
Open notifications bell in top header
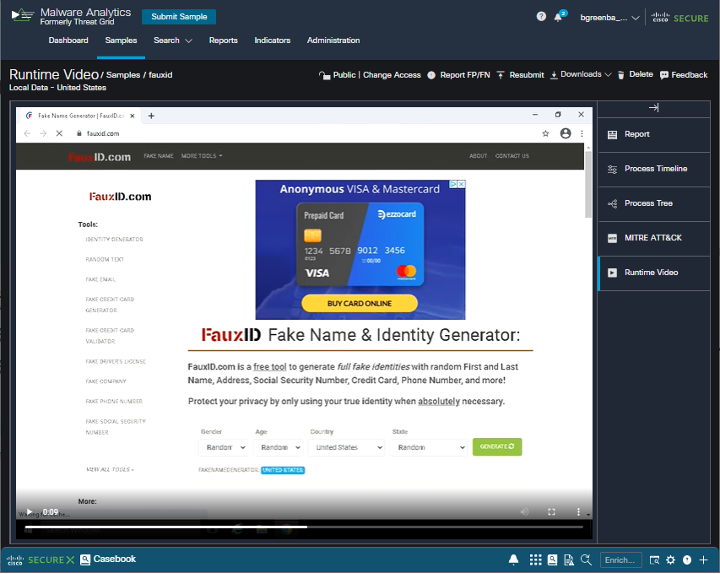click(x=558, y=17)
